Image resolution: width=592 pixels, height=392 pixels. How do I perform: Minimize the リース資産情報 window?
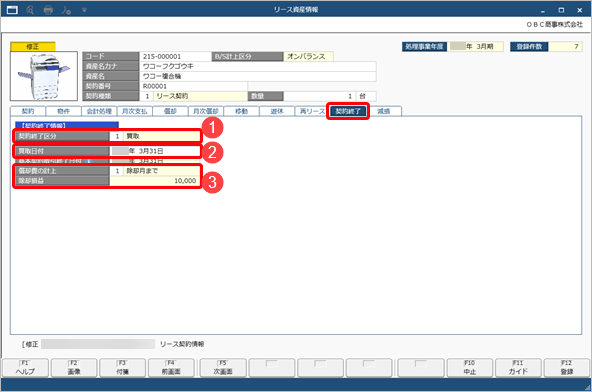pos(543,10)
